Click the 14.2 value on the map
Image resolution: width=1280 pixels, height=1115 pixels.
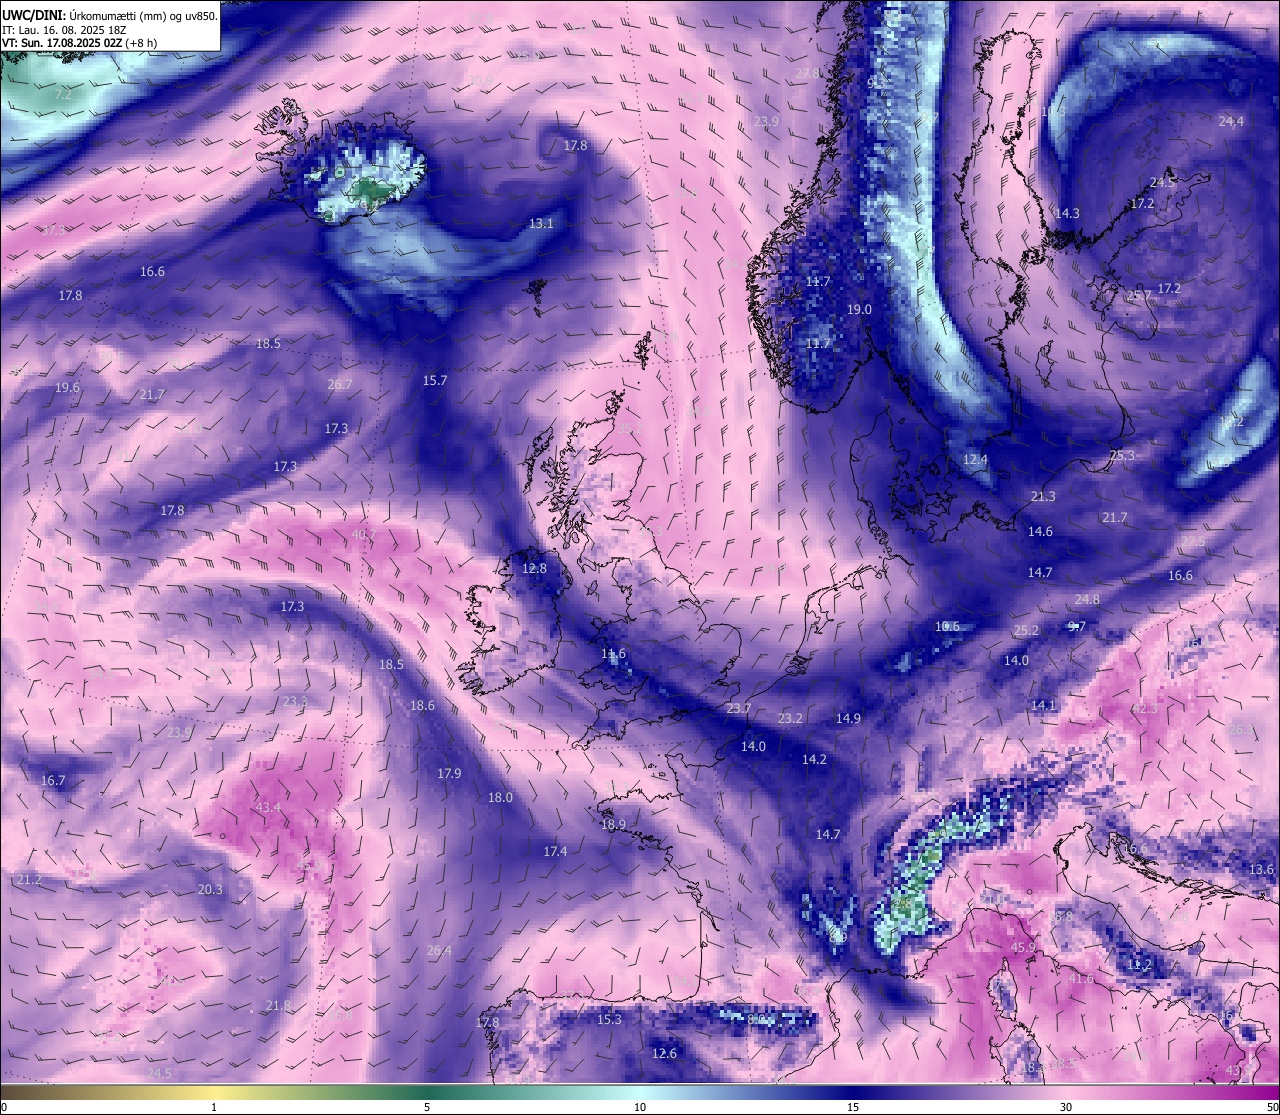pyautogui.click(x=814, y=760)
